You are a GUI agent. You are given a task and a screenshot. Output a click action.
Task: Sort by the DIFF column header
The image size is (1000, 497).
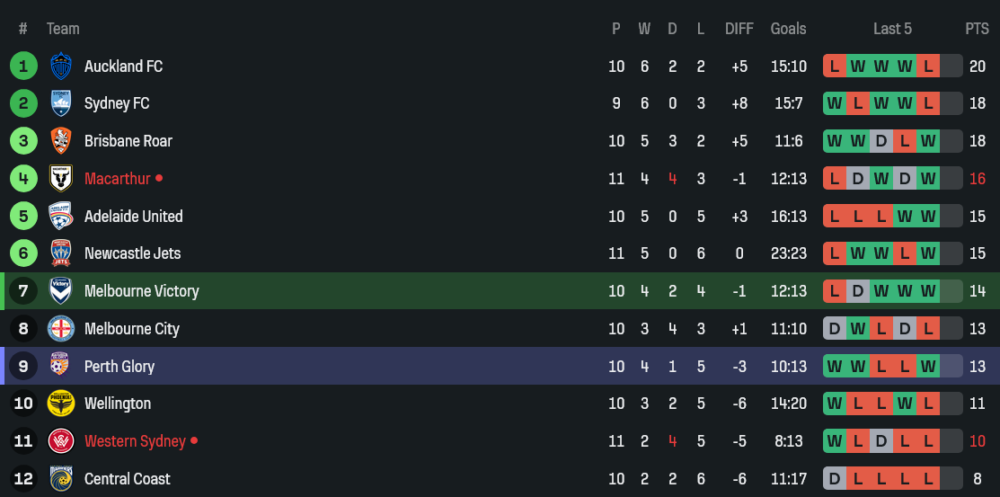tap(739, 29)
